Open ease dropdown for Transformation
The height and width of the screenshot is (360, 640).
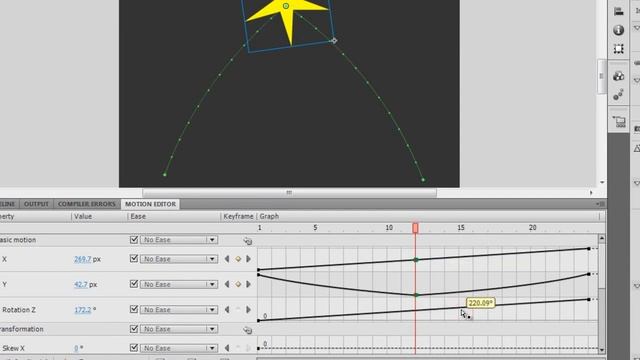pyautogui.click(x=178, y=329)
